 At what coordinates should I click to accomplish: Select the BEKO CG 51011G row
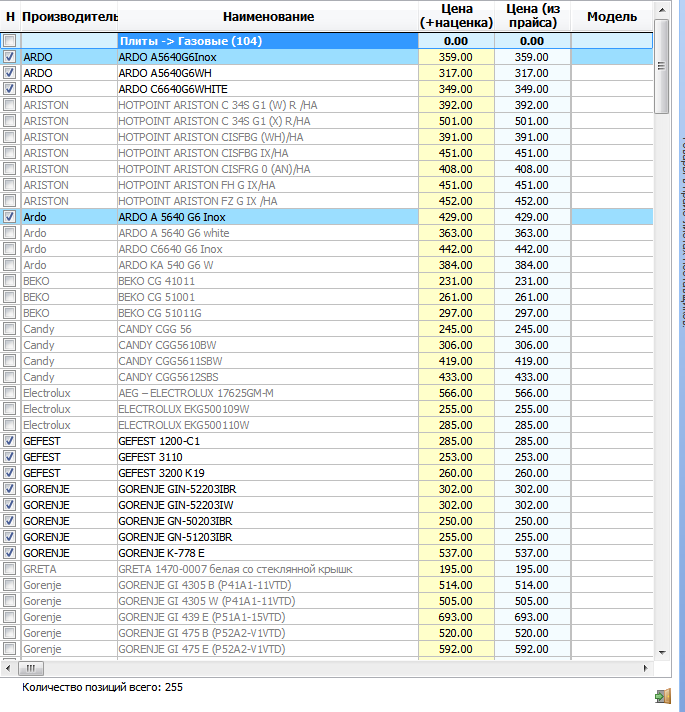[x=327, y=313]
